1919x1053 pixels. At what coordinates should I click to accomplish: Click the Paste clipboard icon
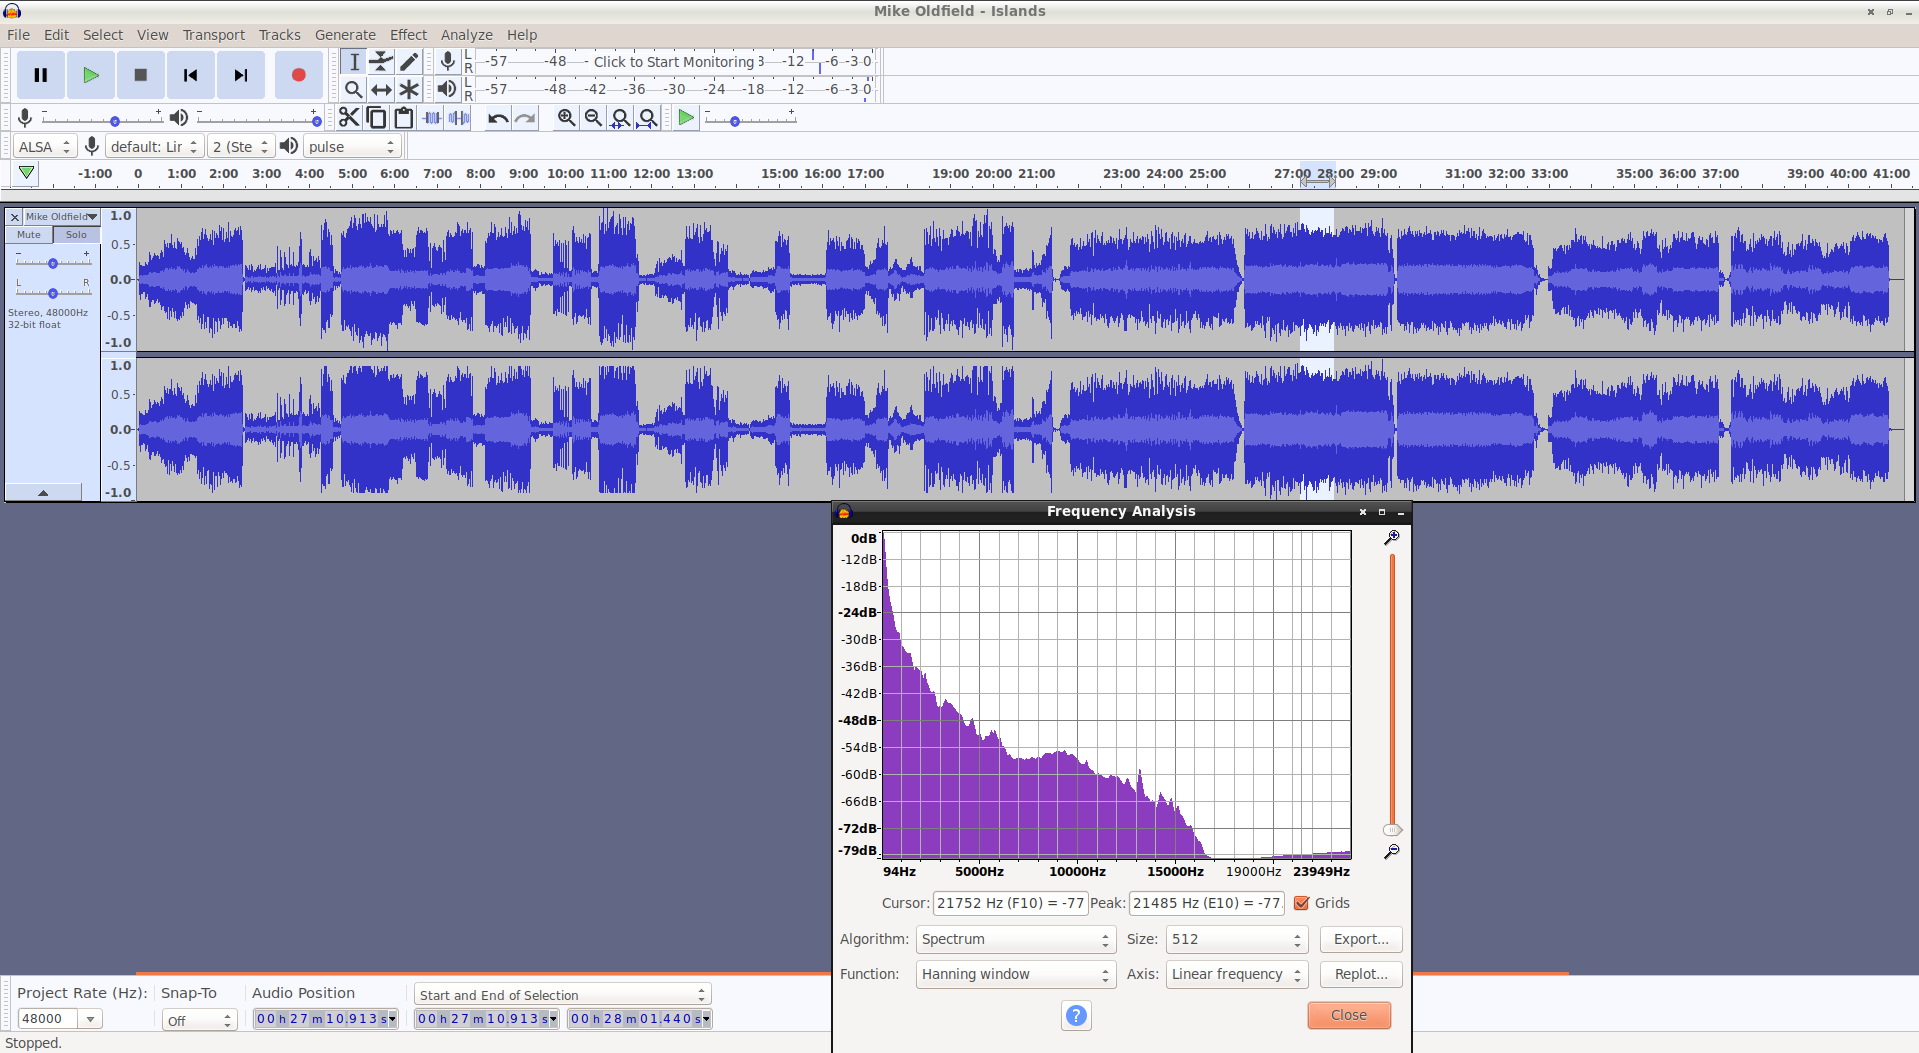coord(403,118)
